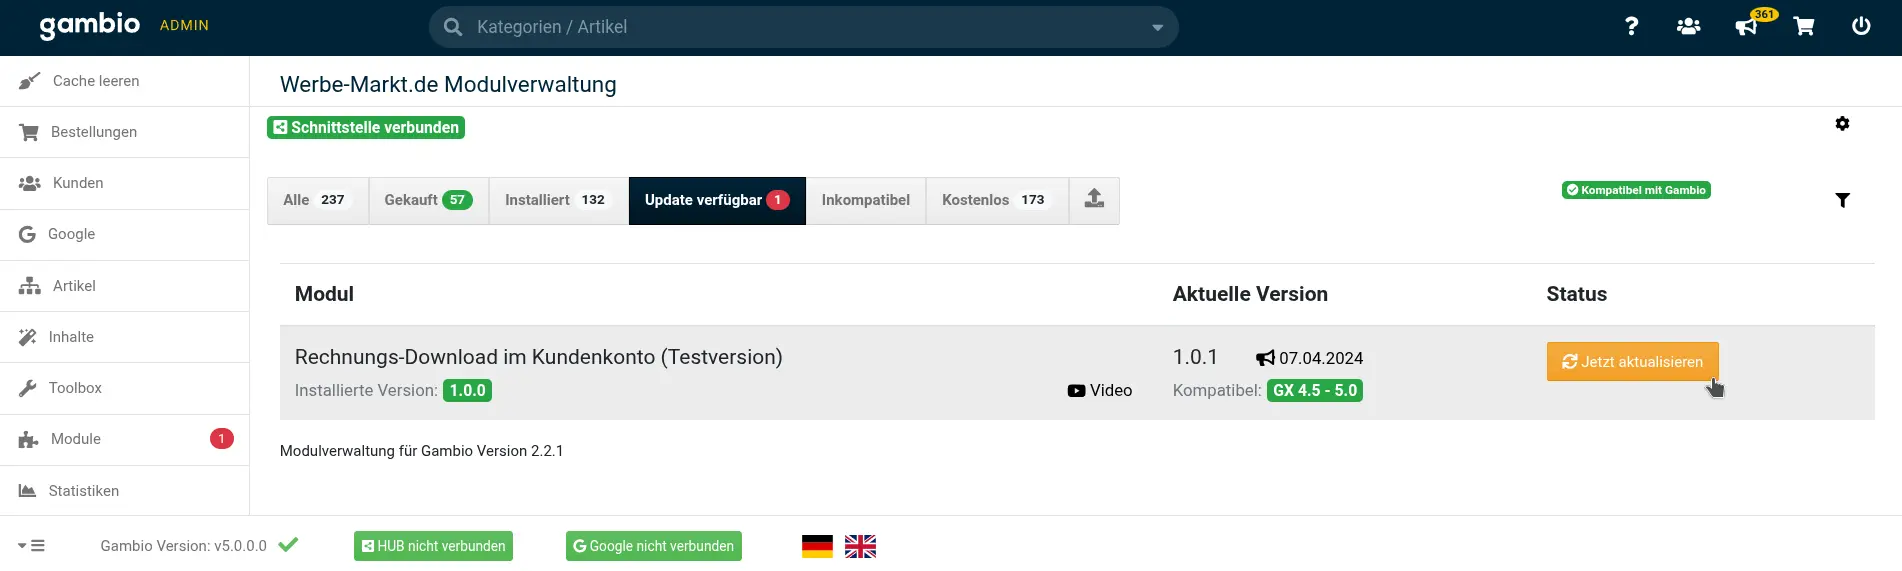1902x571 pixels.
Task: Click the red Module notification badge
Action: coord(222,439)
